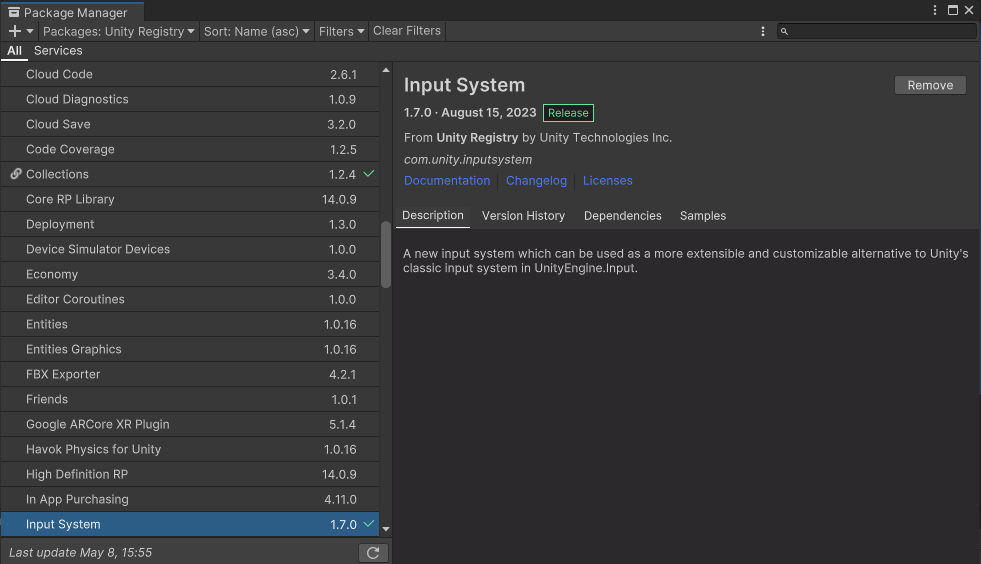Click the Last update May 8, 15:55 status
This screenshot has width=981, height=564.
click(x=81, y=553)
